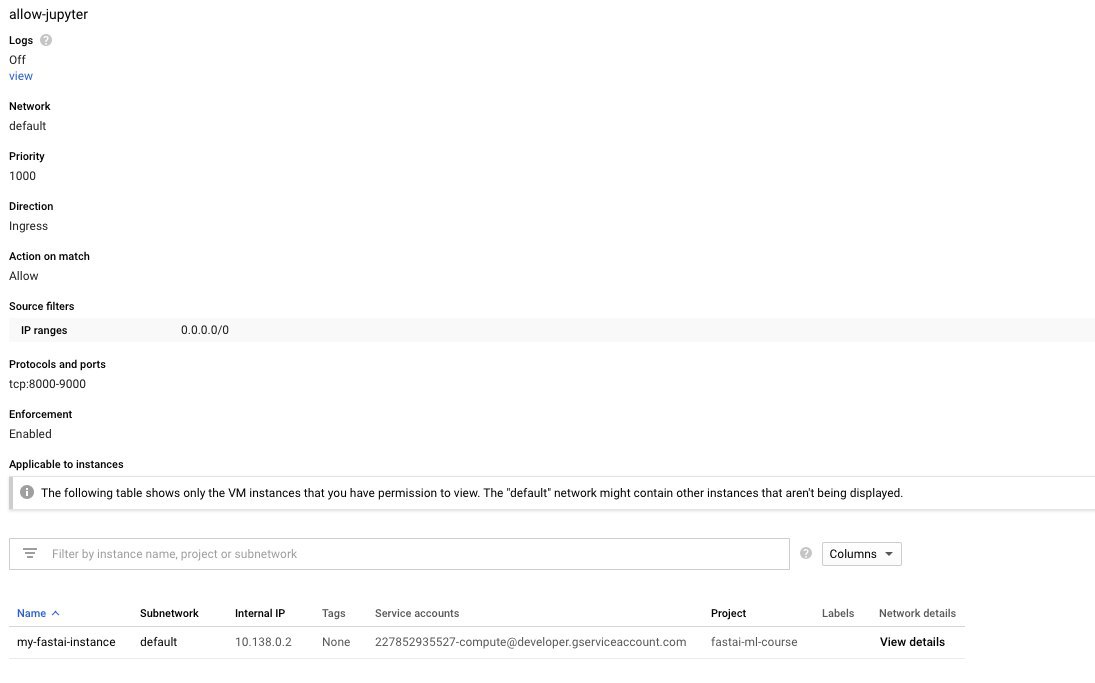Click the fastai-ml-course project cell
Image resolution: width=1095 pixels, height=683 pixels.
754,642
